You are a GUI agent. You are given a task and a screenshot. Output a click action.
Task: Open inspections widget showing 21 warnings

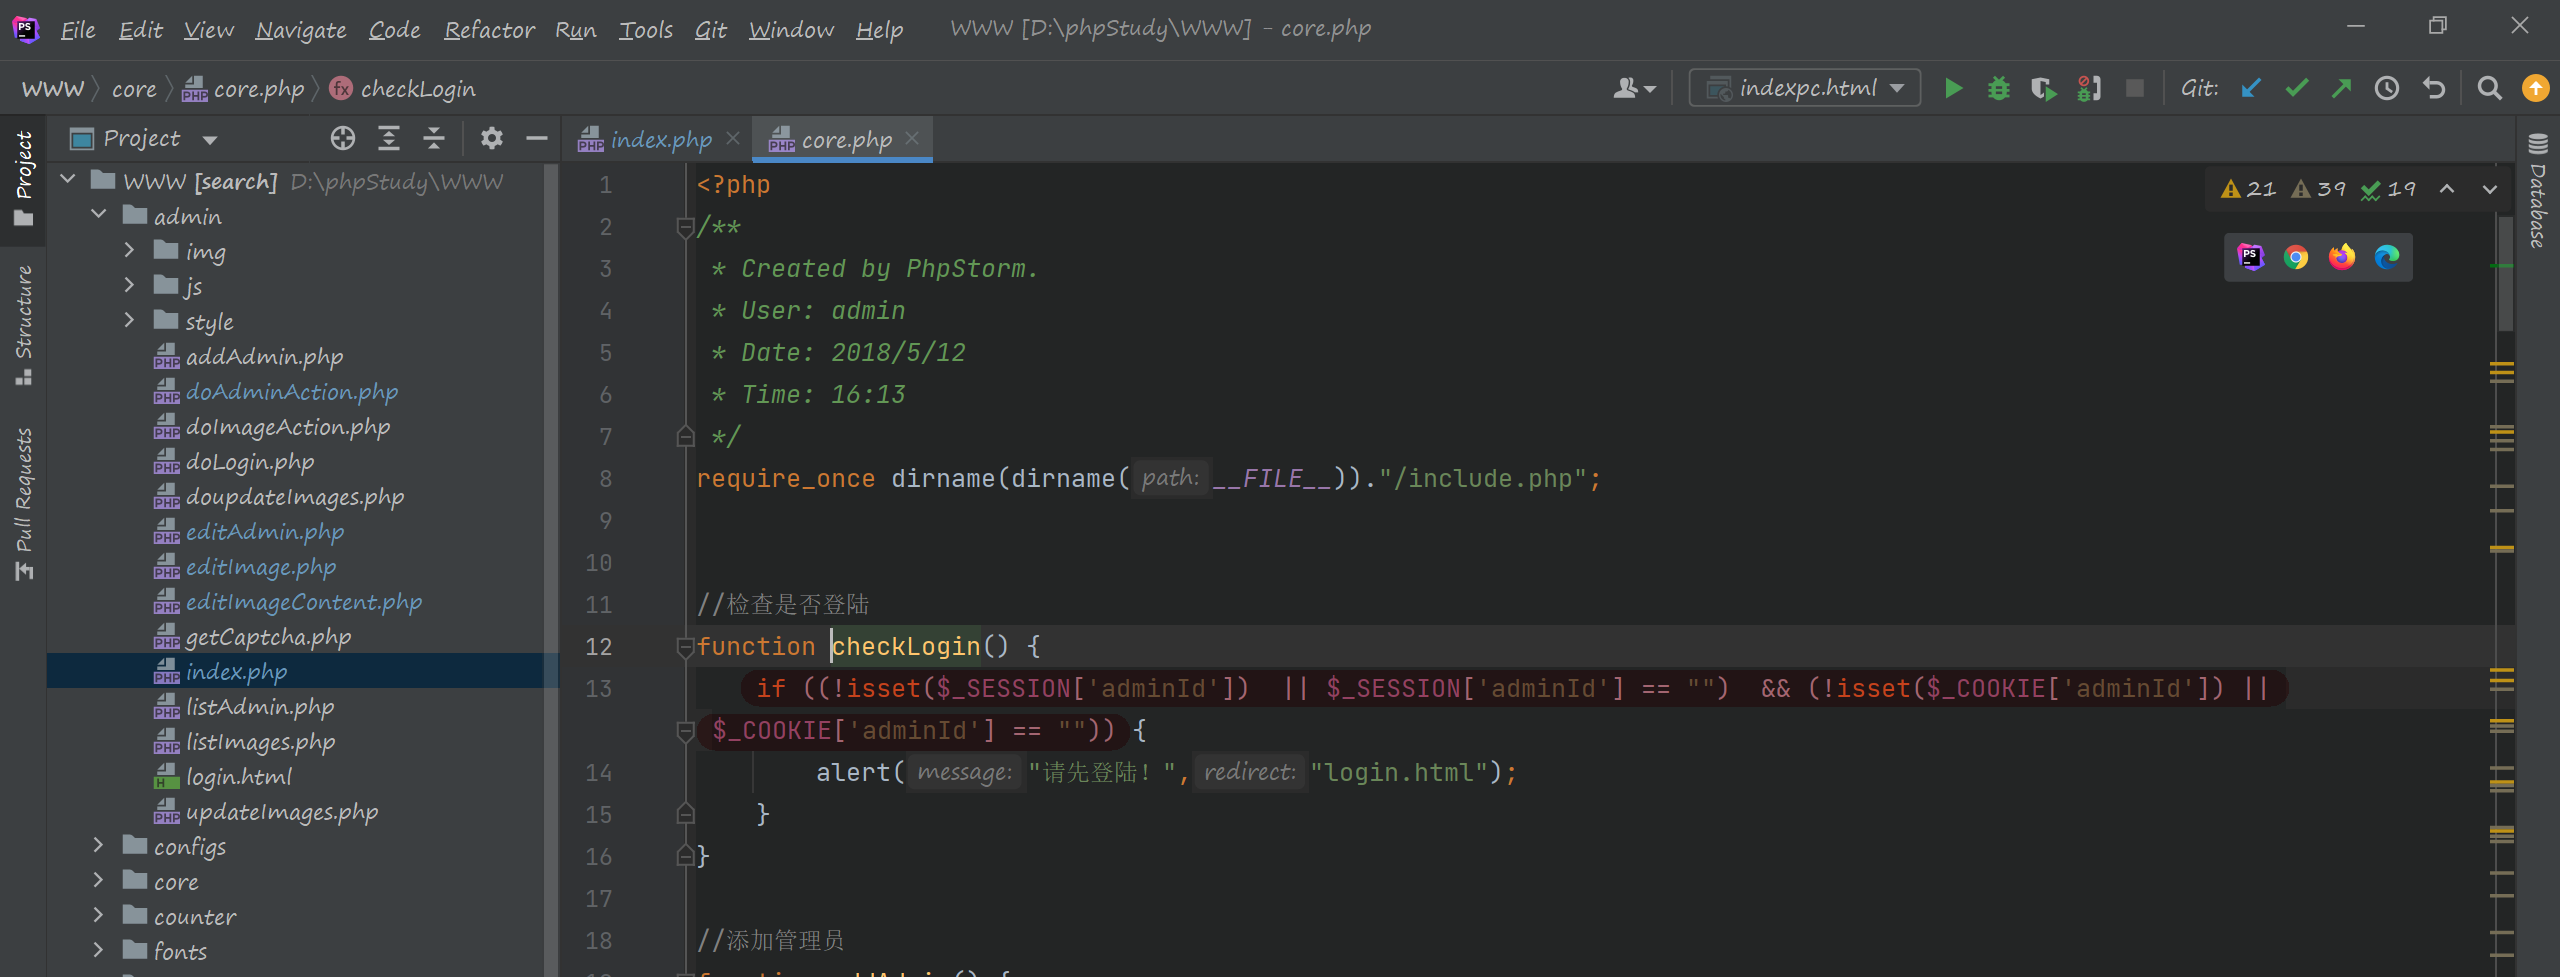(2247, 189)
